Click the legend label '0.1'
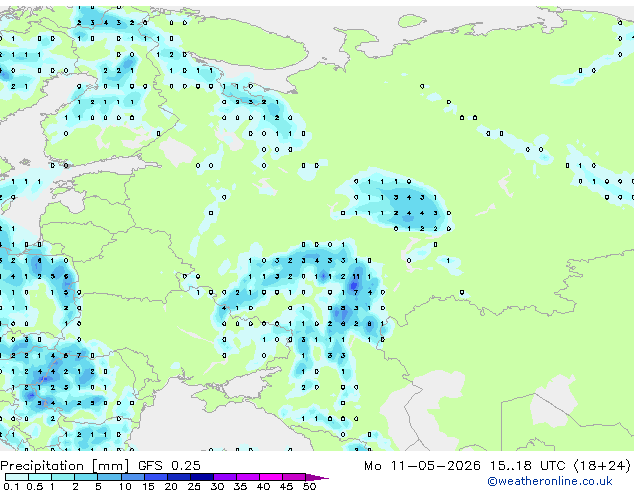The height and width of the screenshot is (490, 634). (11, 486)
